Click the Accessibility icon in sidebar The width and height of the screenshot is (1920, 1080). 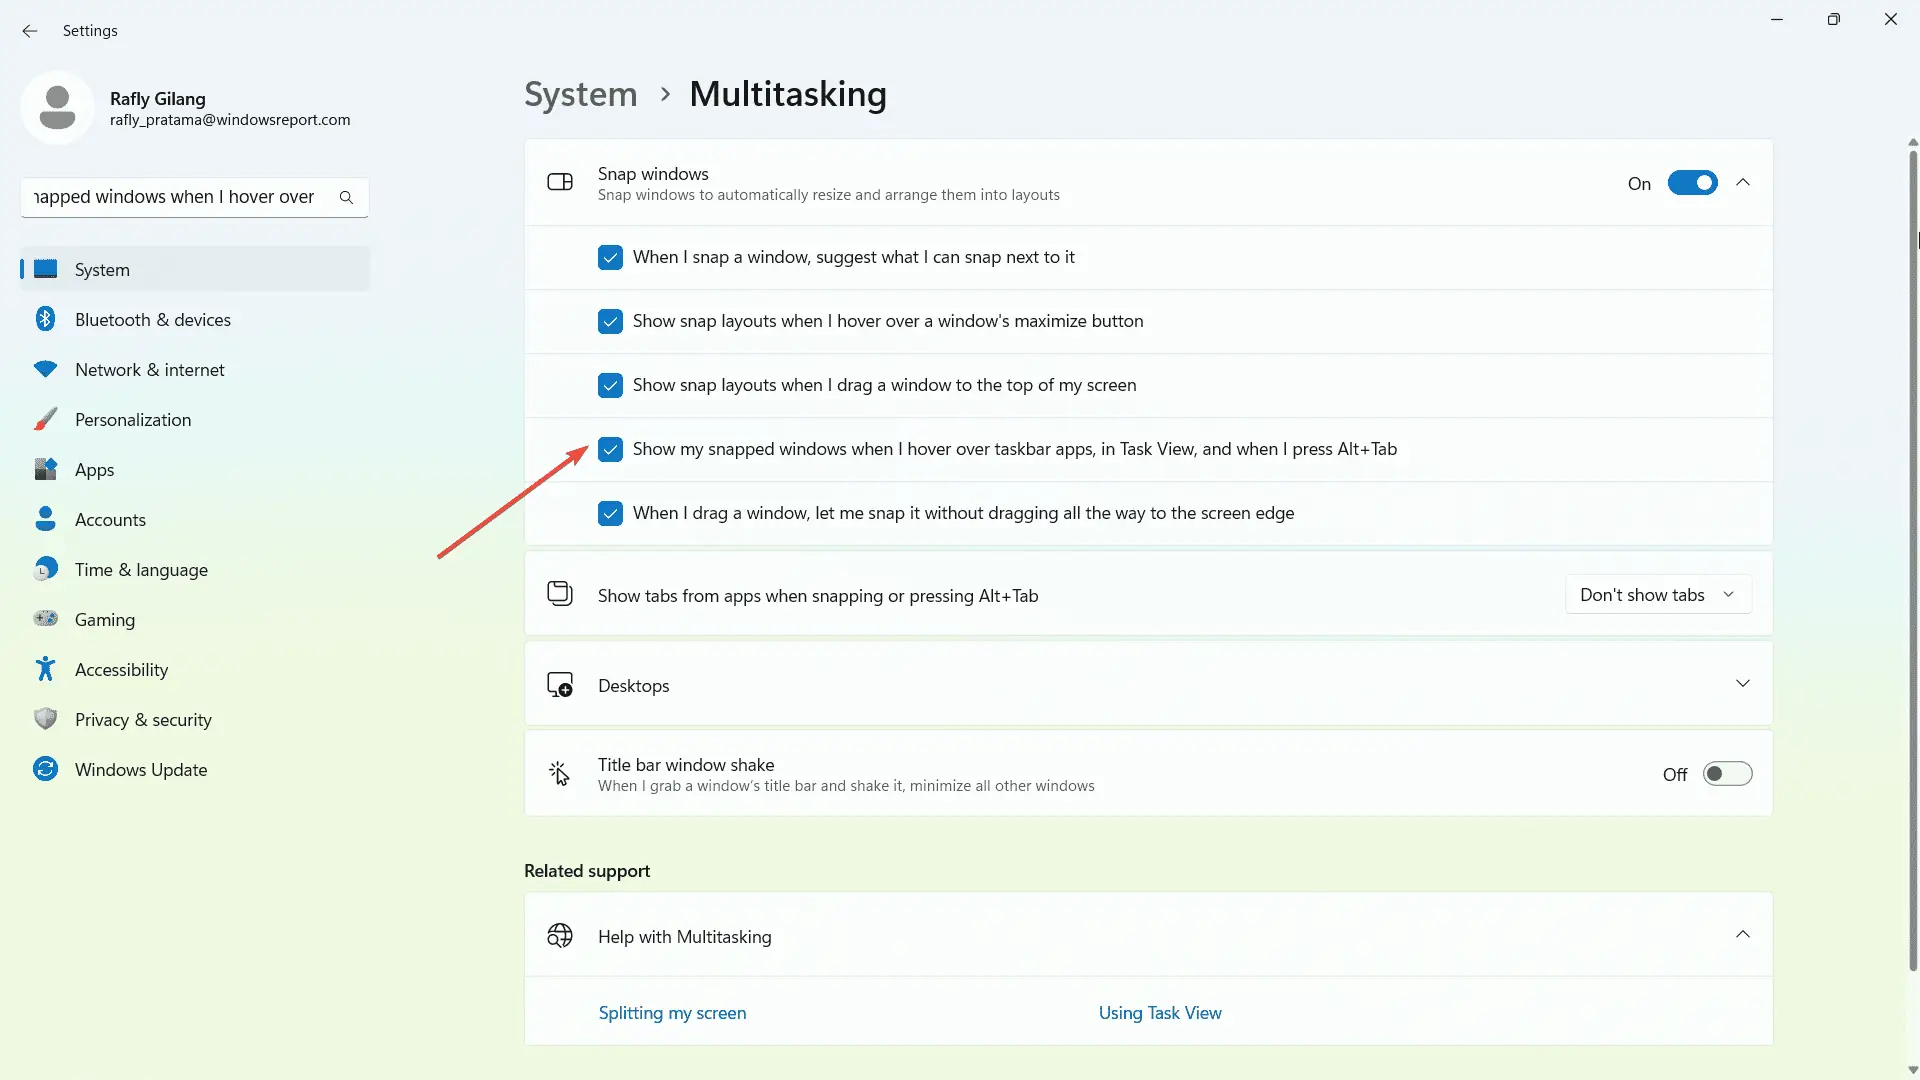click(46, 669)
